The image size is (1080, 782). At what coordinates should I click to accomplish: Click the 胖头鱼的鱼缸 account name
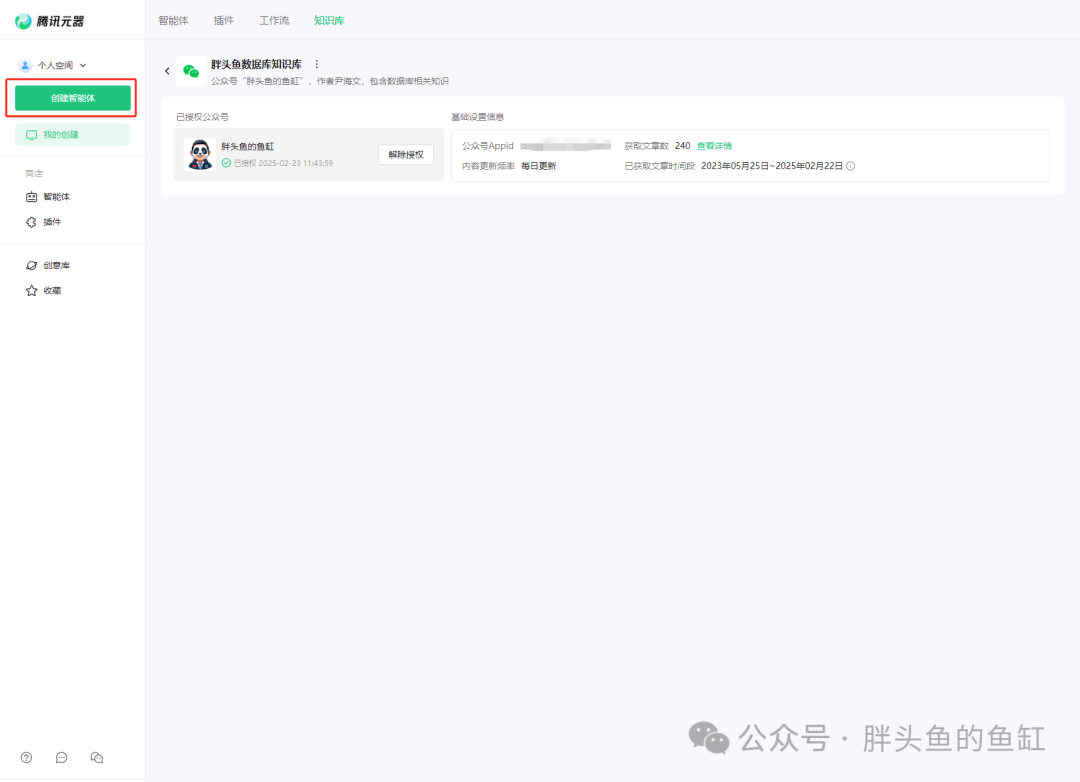coord(247,146)
